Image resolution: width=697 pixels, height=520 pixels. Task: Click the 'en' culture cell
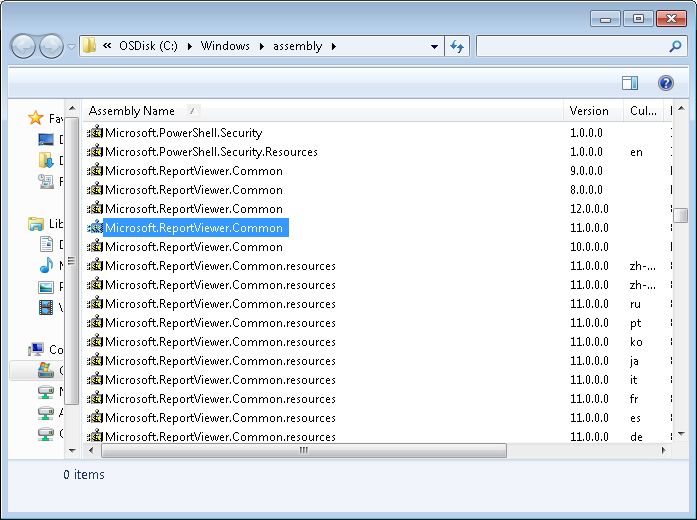tap(636, 152)
